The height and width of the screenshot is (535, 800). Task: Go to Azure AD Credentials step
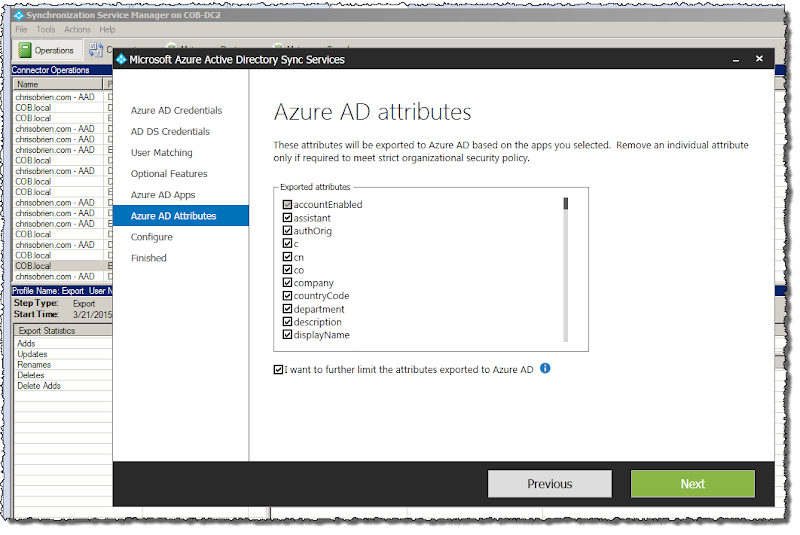(176, 110)
